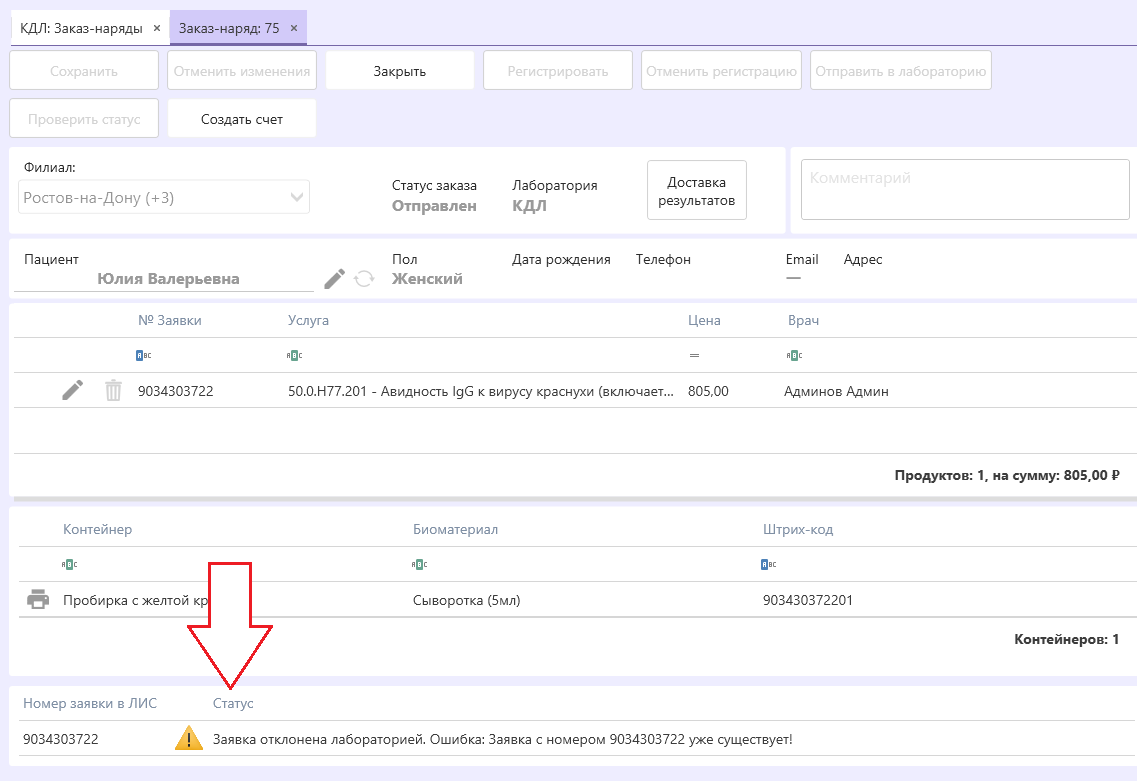Click Отправить в лабораторию button
The height and width of the screenshot is (781, 1141).
pyautogui.click(x=900, y=71)
